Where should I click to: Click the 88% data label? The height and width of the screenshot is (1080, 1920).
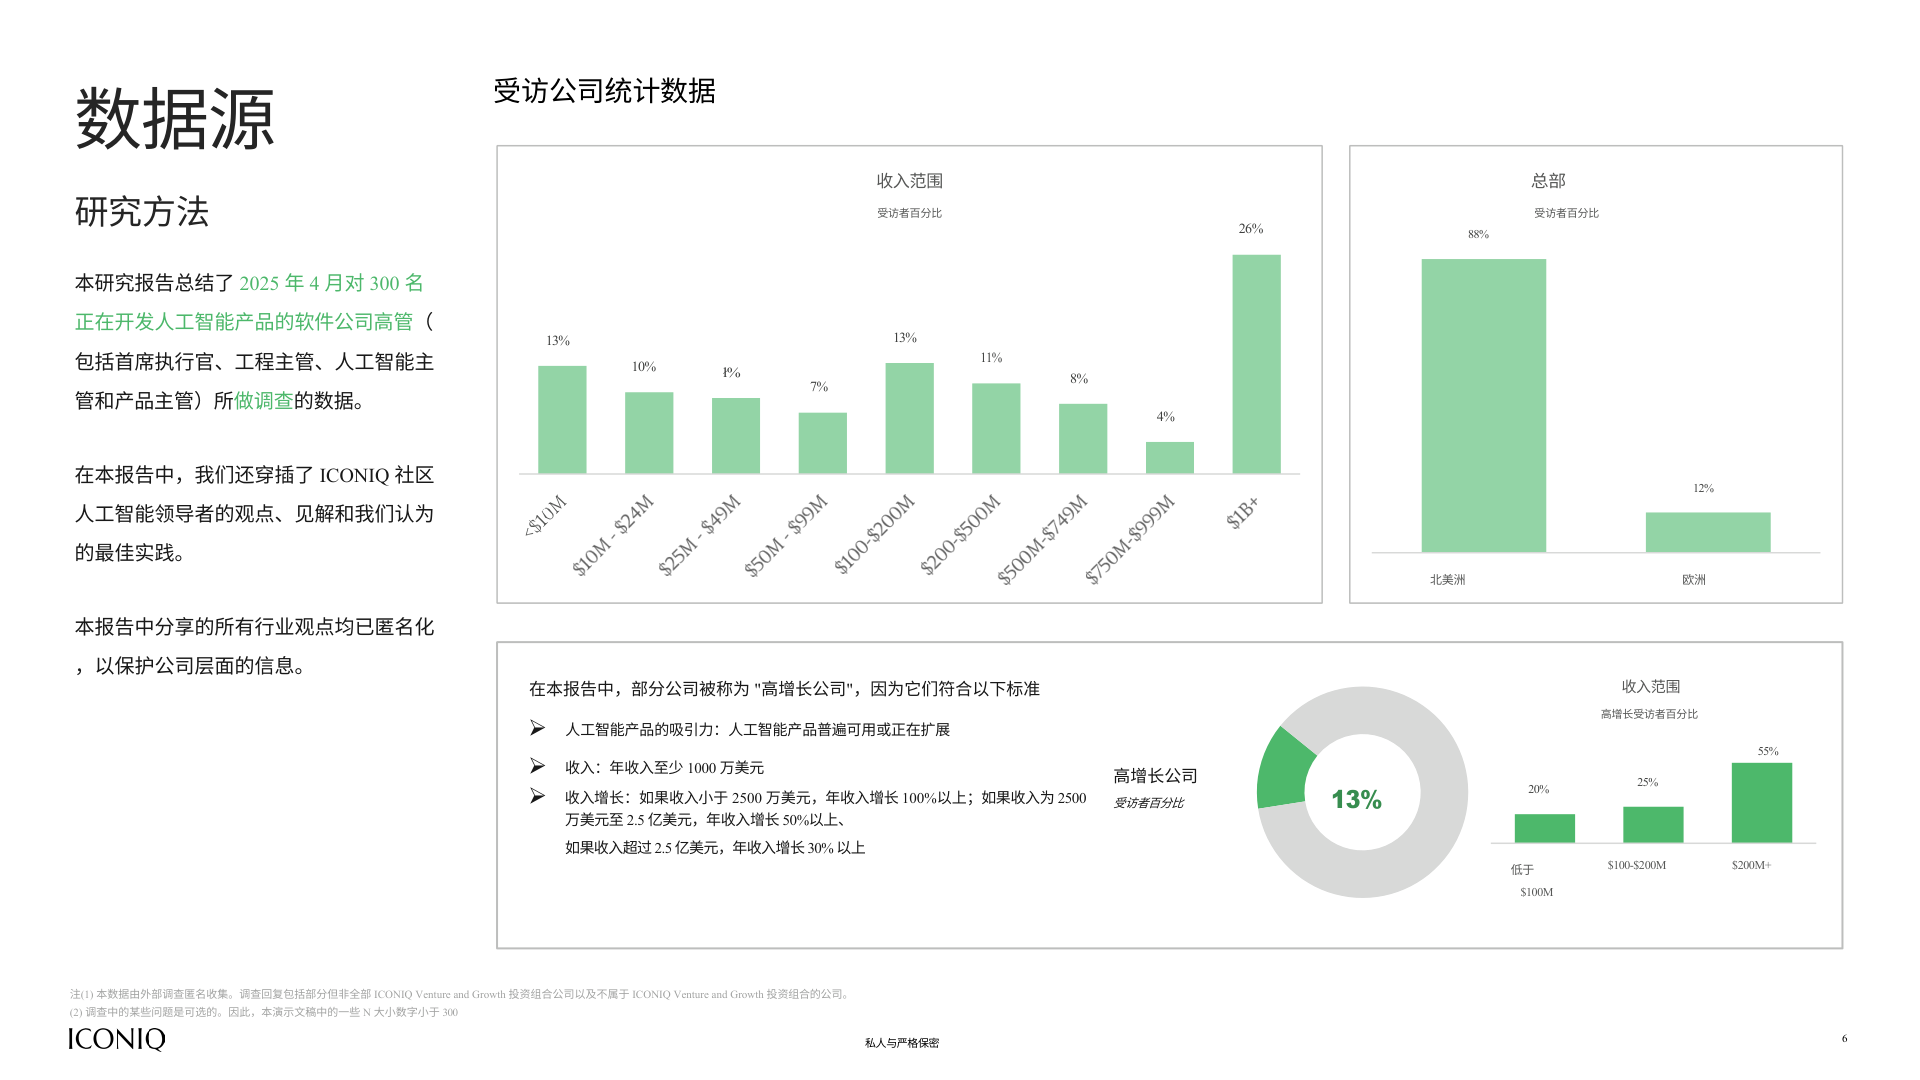(1478, 234)
